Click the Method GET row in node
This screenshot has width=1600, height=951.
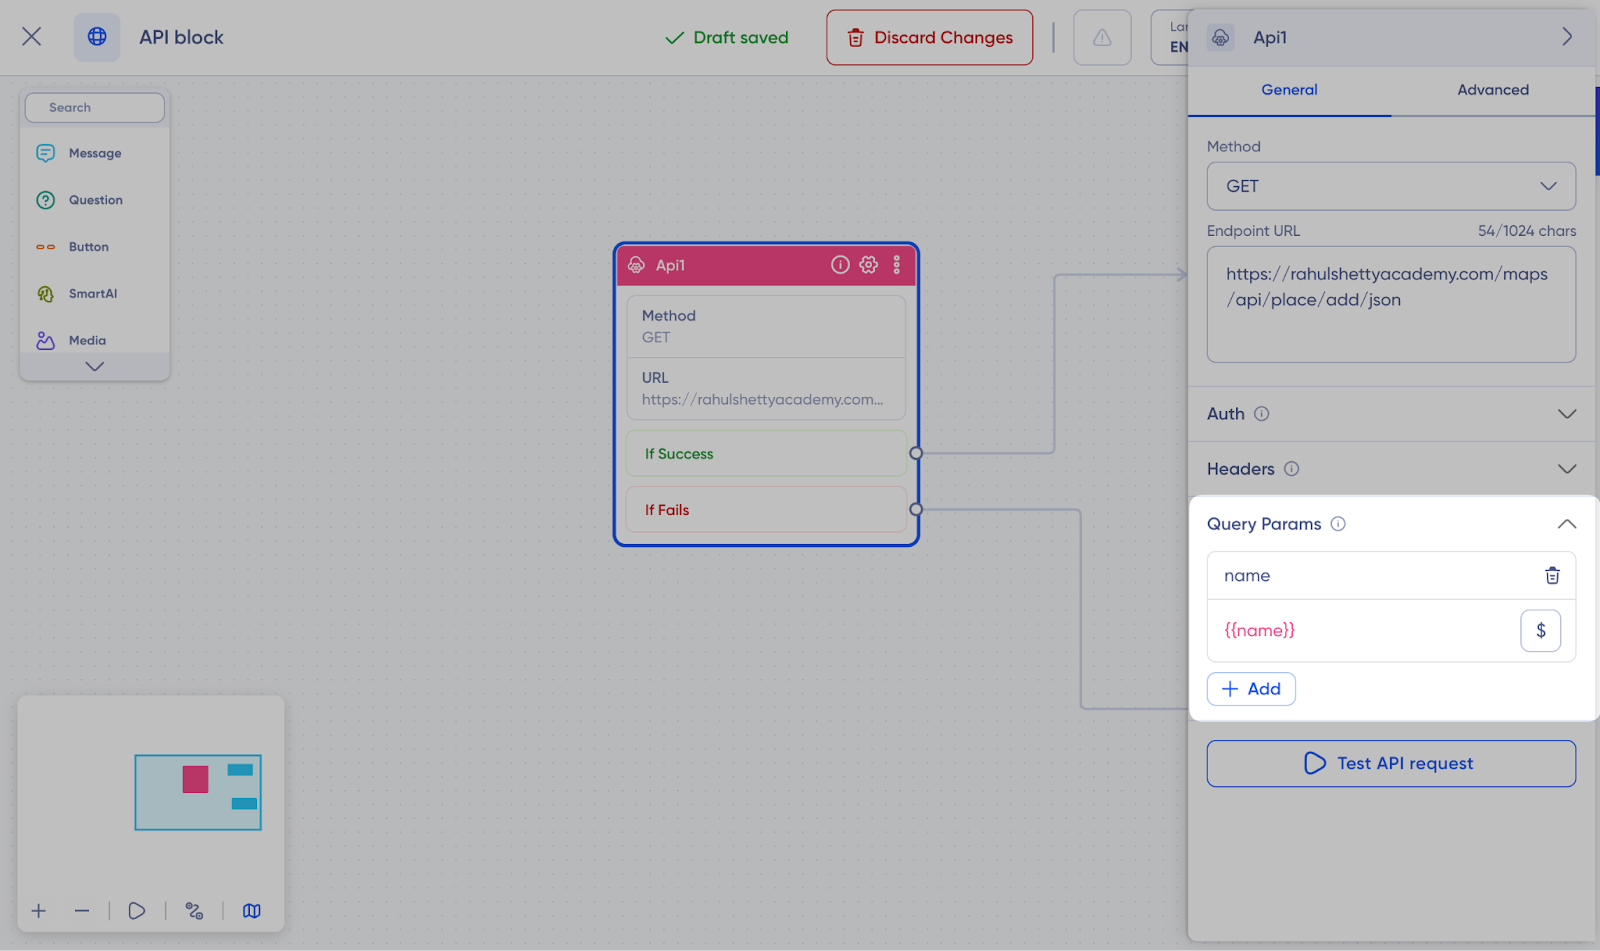(x=766, y=327)
